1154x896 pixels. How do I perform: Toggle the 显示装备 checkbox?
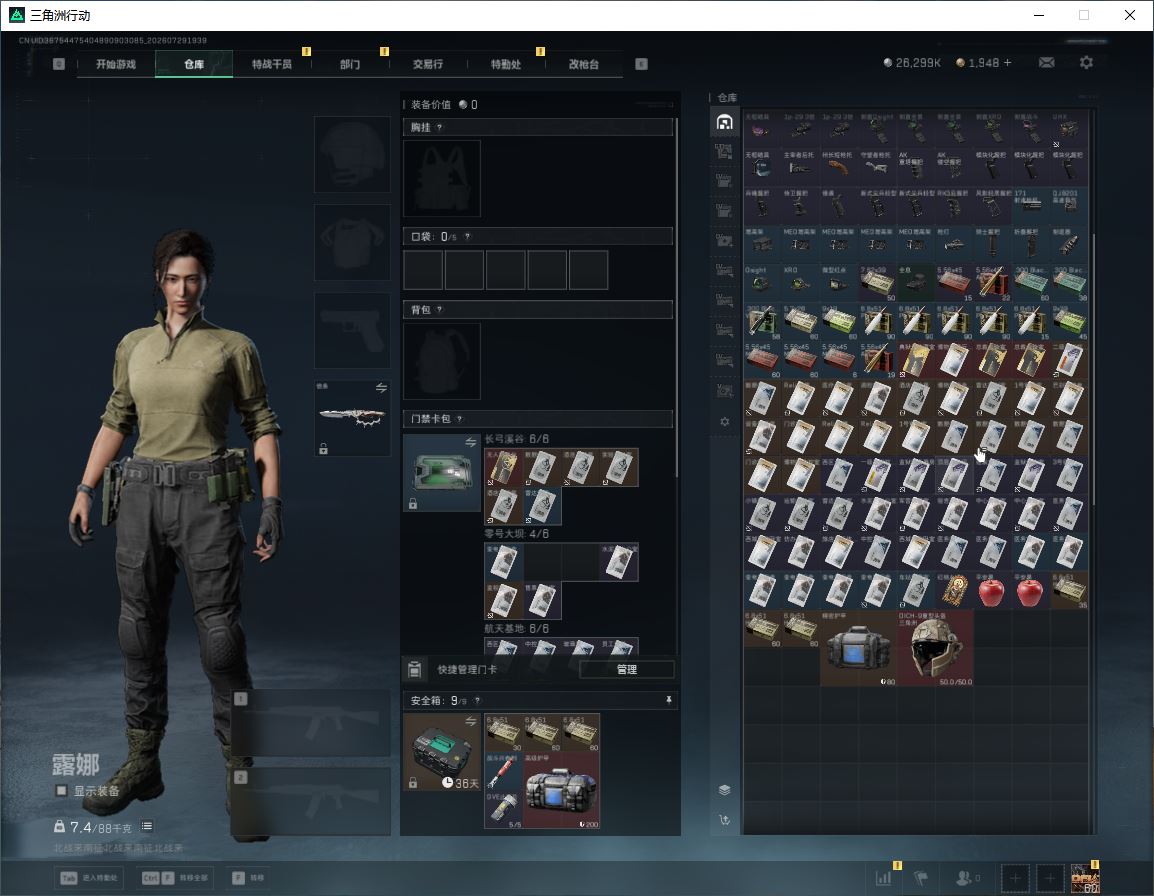tap(62, 791)
